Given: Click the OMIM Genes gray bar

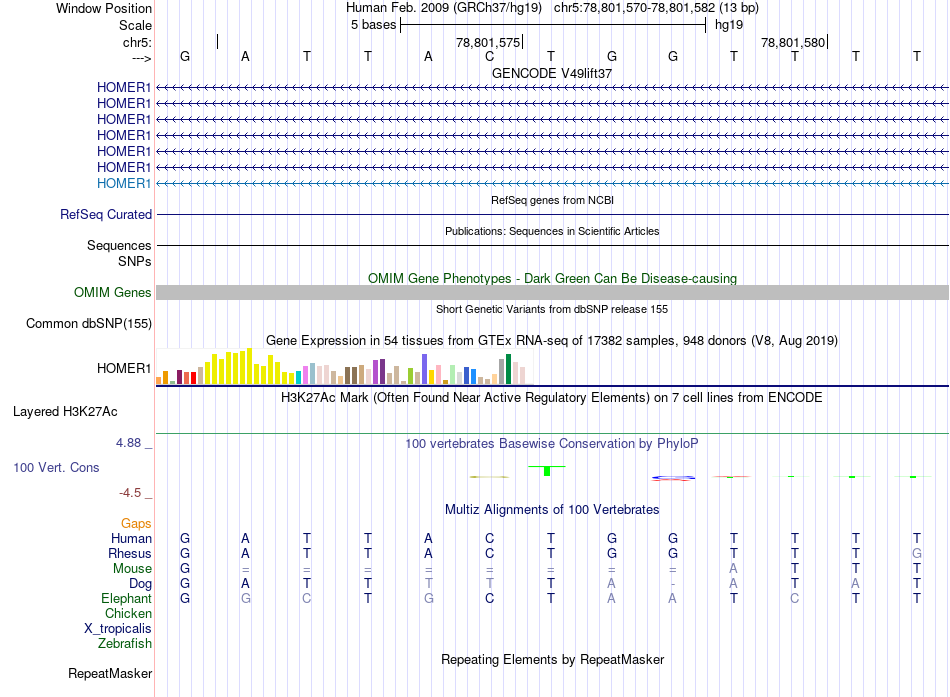Looking at the screenshot, I should pyautogui.click(x=552, y=292).
